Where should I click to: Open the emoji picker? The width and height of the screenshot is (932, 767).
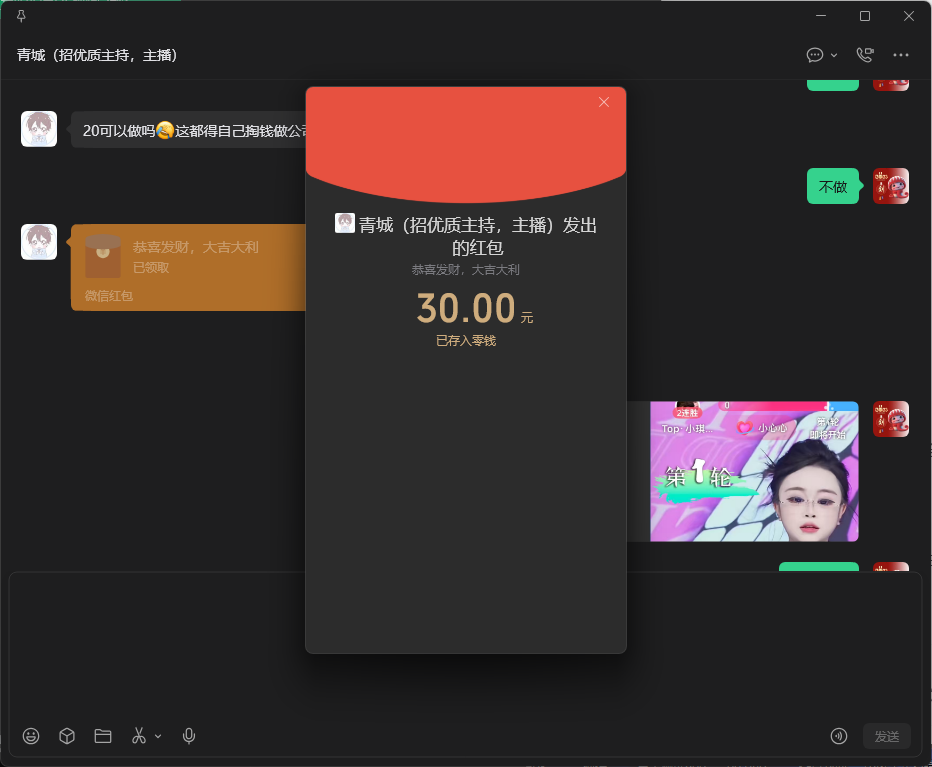(31, 736)
